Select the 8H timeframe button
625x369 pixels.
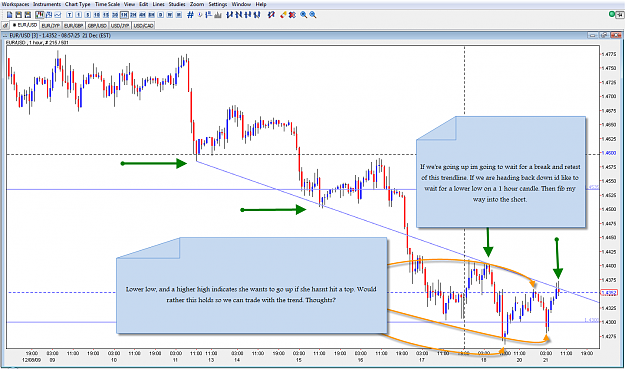151,15
